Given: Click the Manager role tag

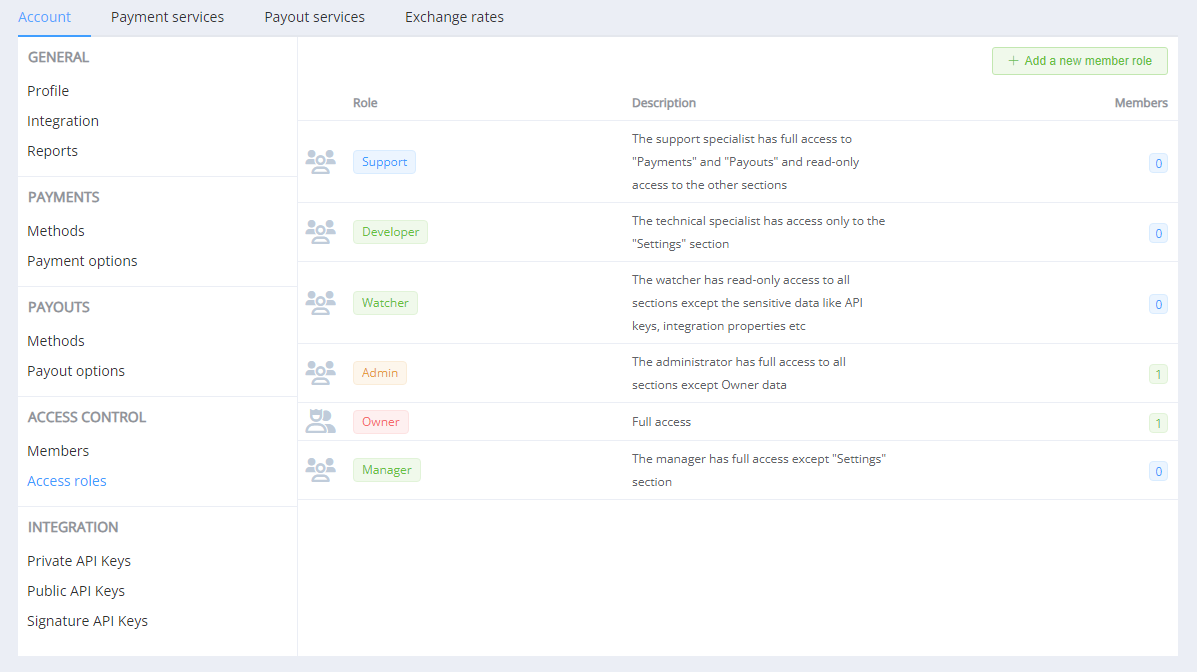Looking at the screenshot, I should pos(386,470).
